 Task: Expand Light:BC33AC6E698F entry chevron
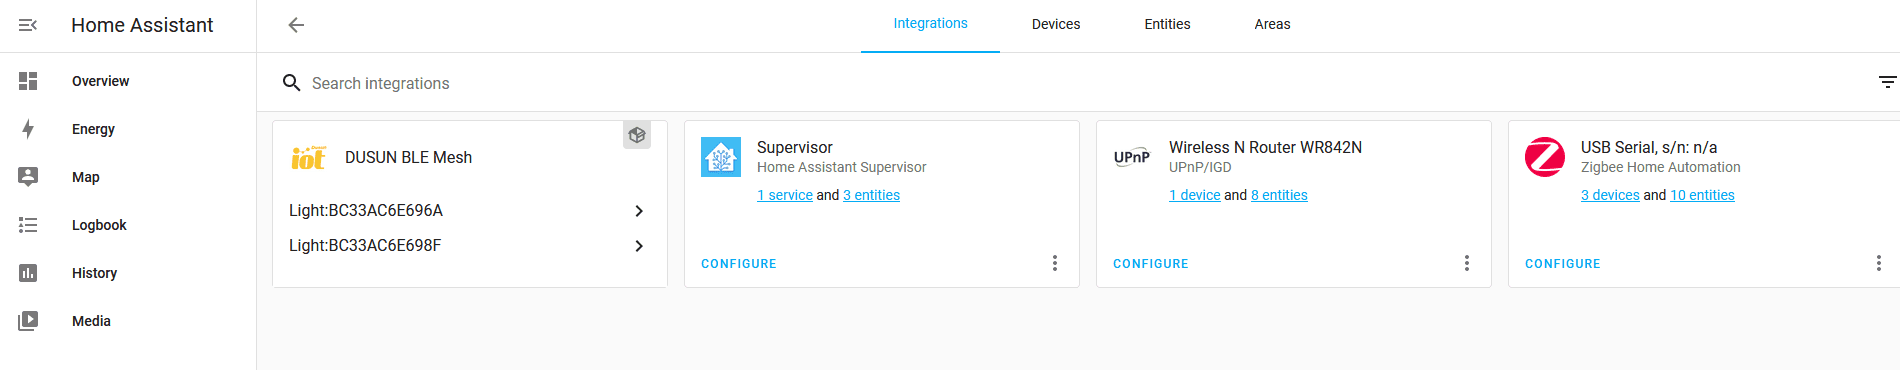click(639, 246)
